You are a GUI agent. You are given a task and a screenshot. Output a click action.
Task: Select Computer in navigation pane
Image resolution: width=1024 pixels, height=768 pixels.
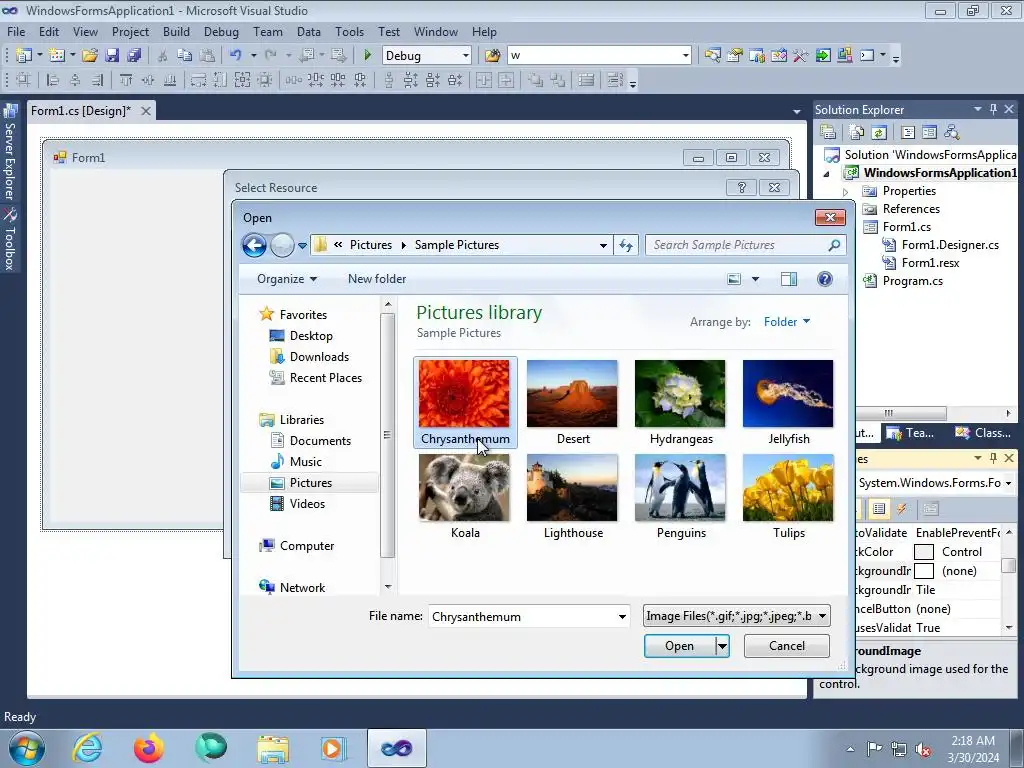pos(306,546)
